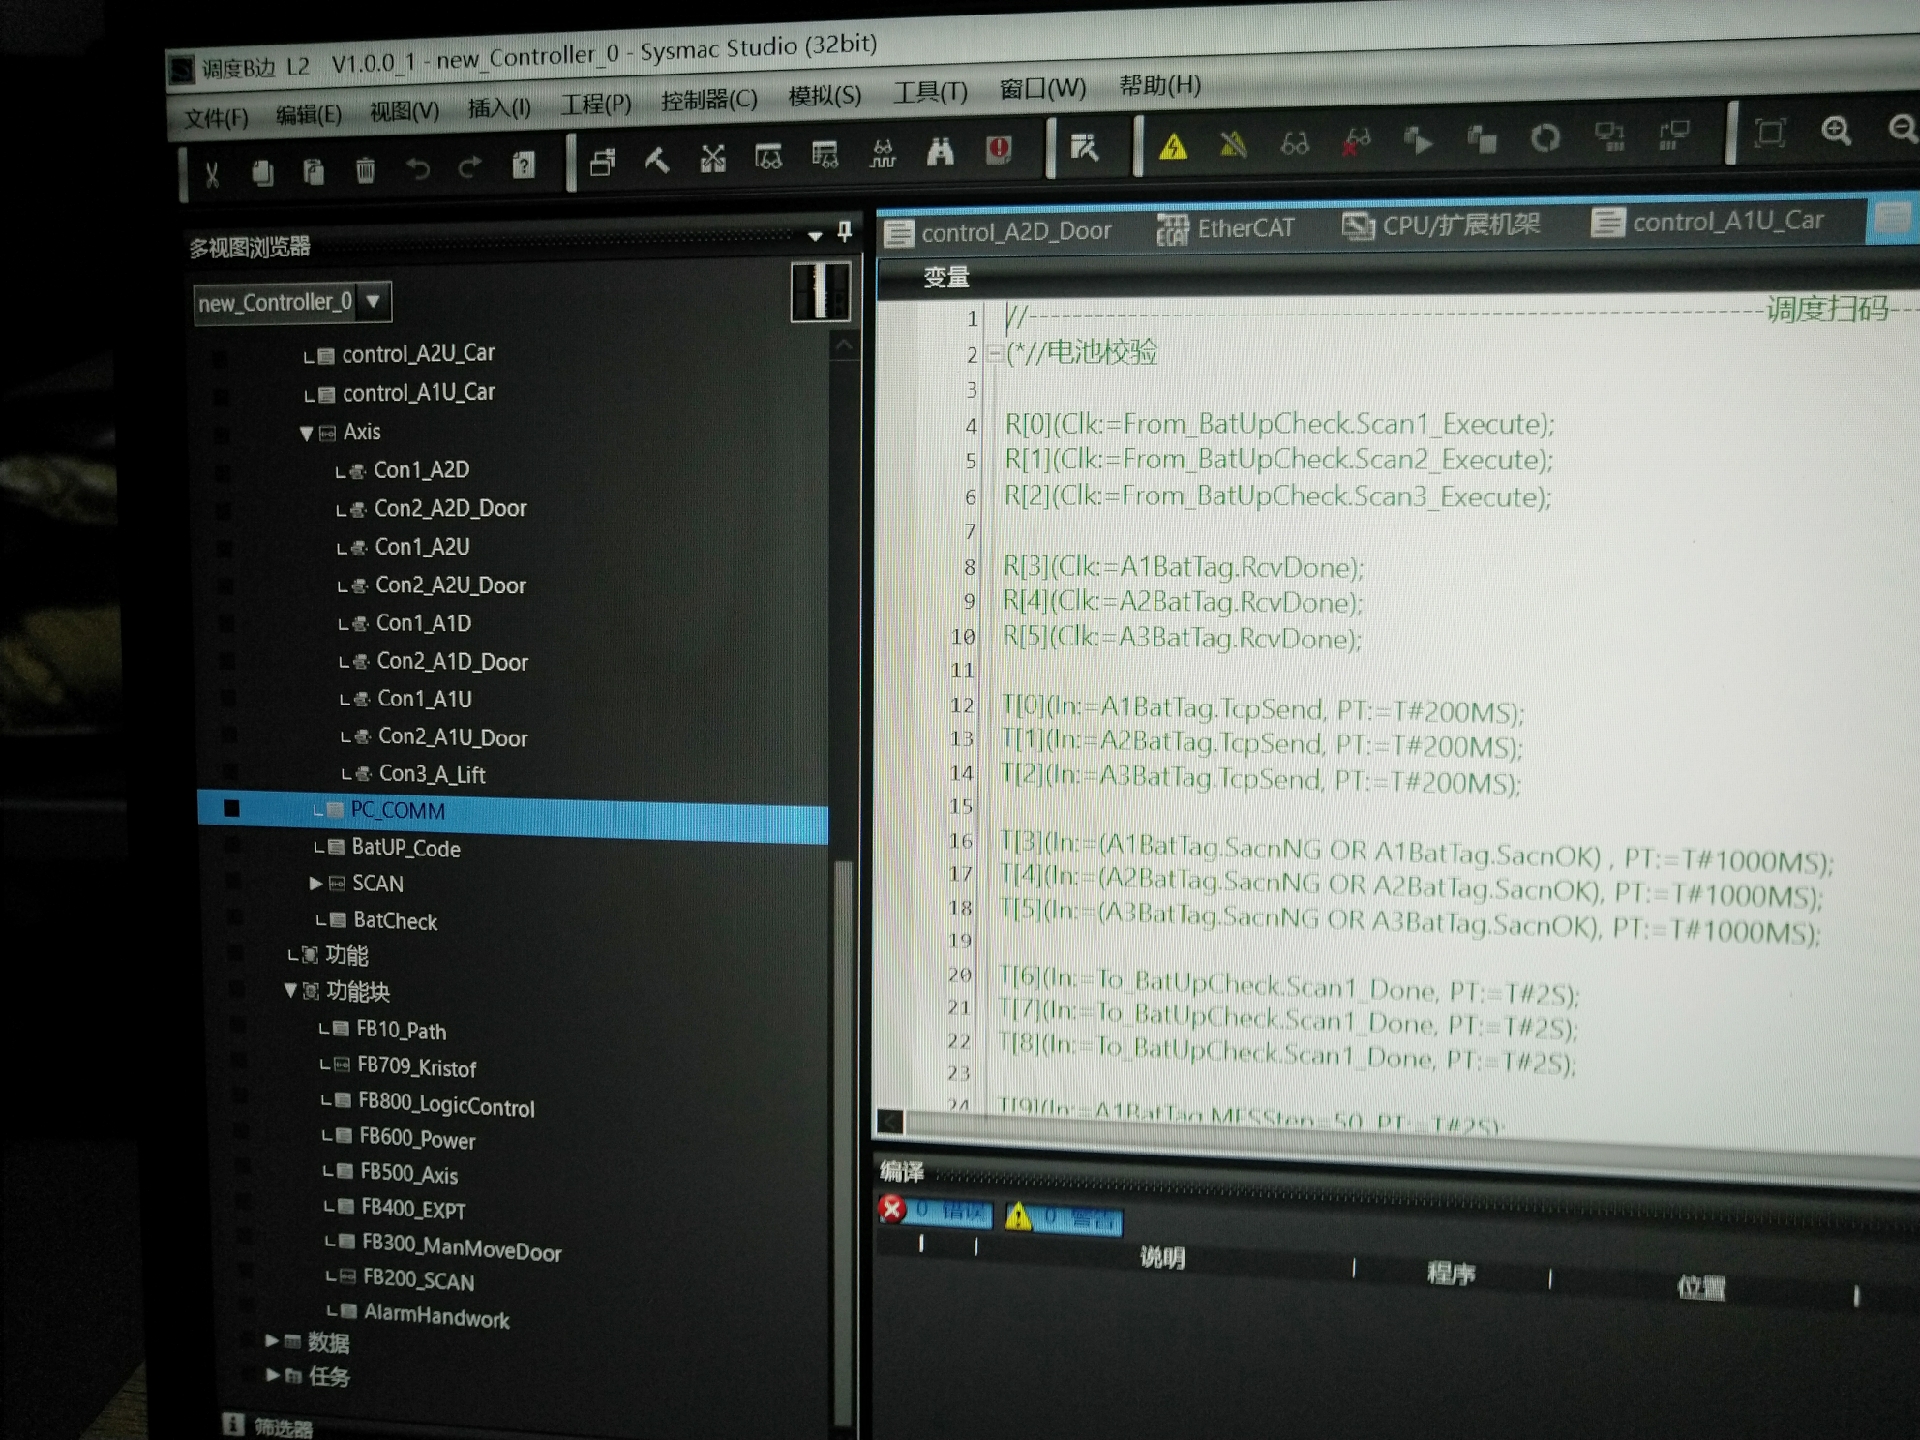Image resolution: width=1920 pixels, height=1440 pixels.
Task: Click the explorer split-view layout swatch
Action: pos(820,291)
